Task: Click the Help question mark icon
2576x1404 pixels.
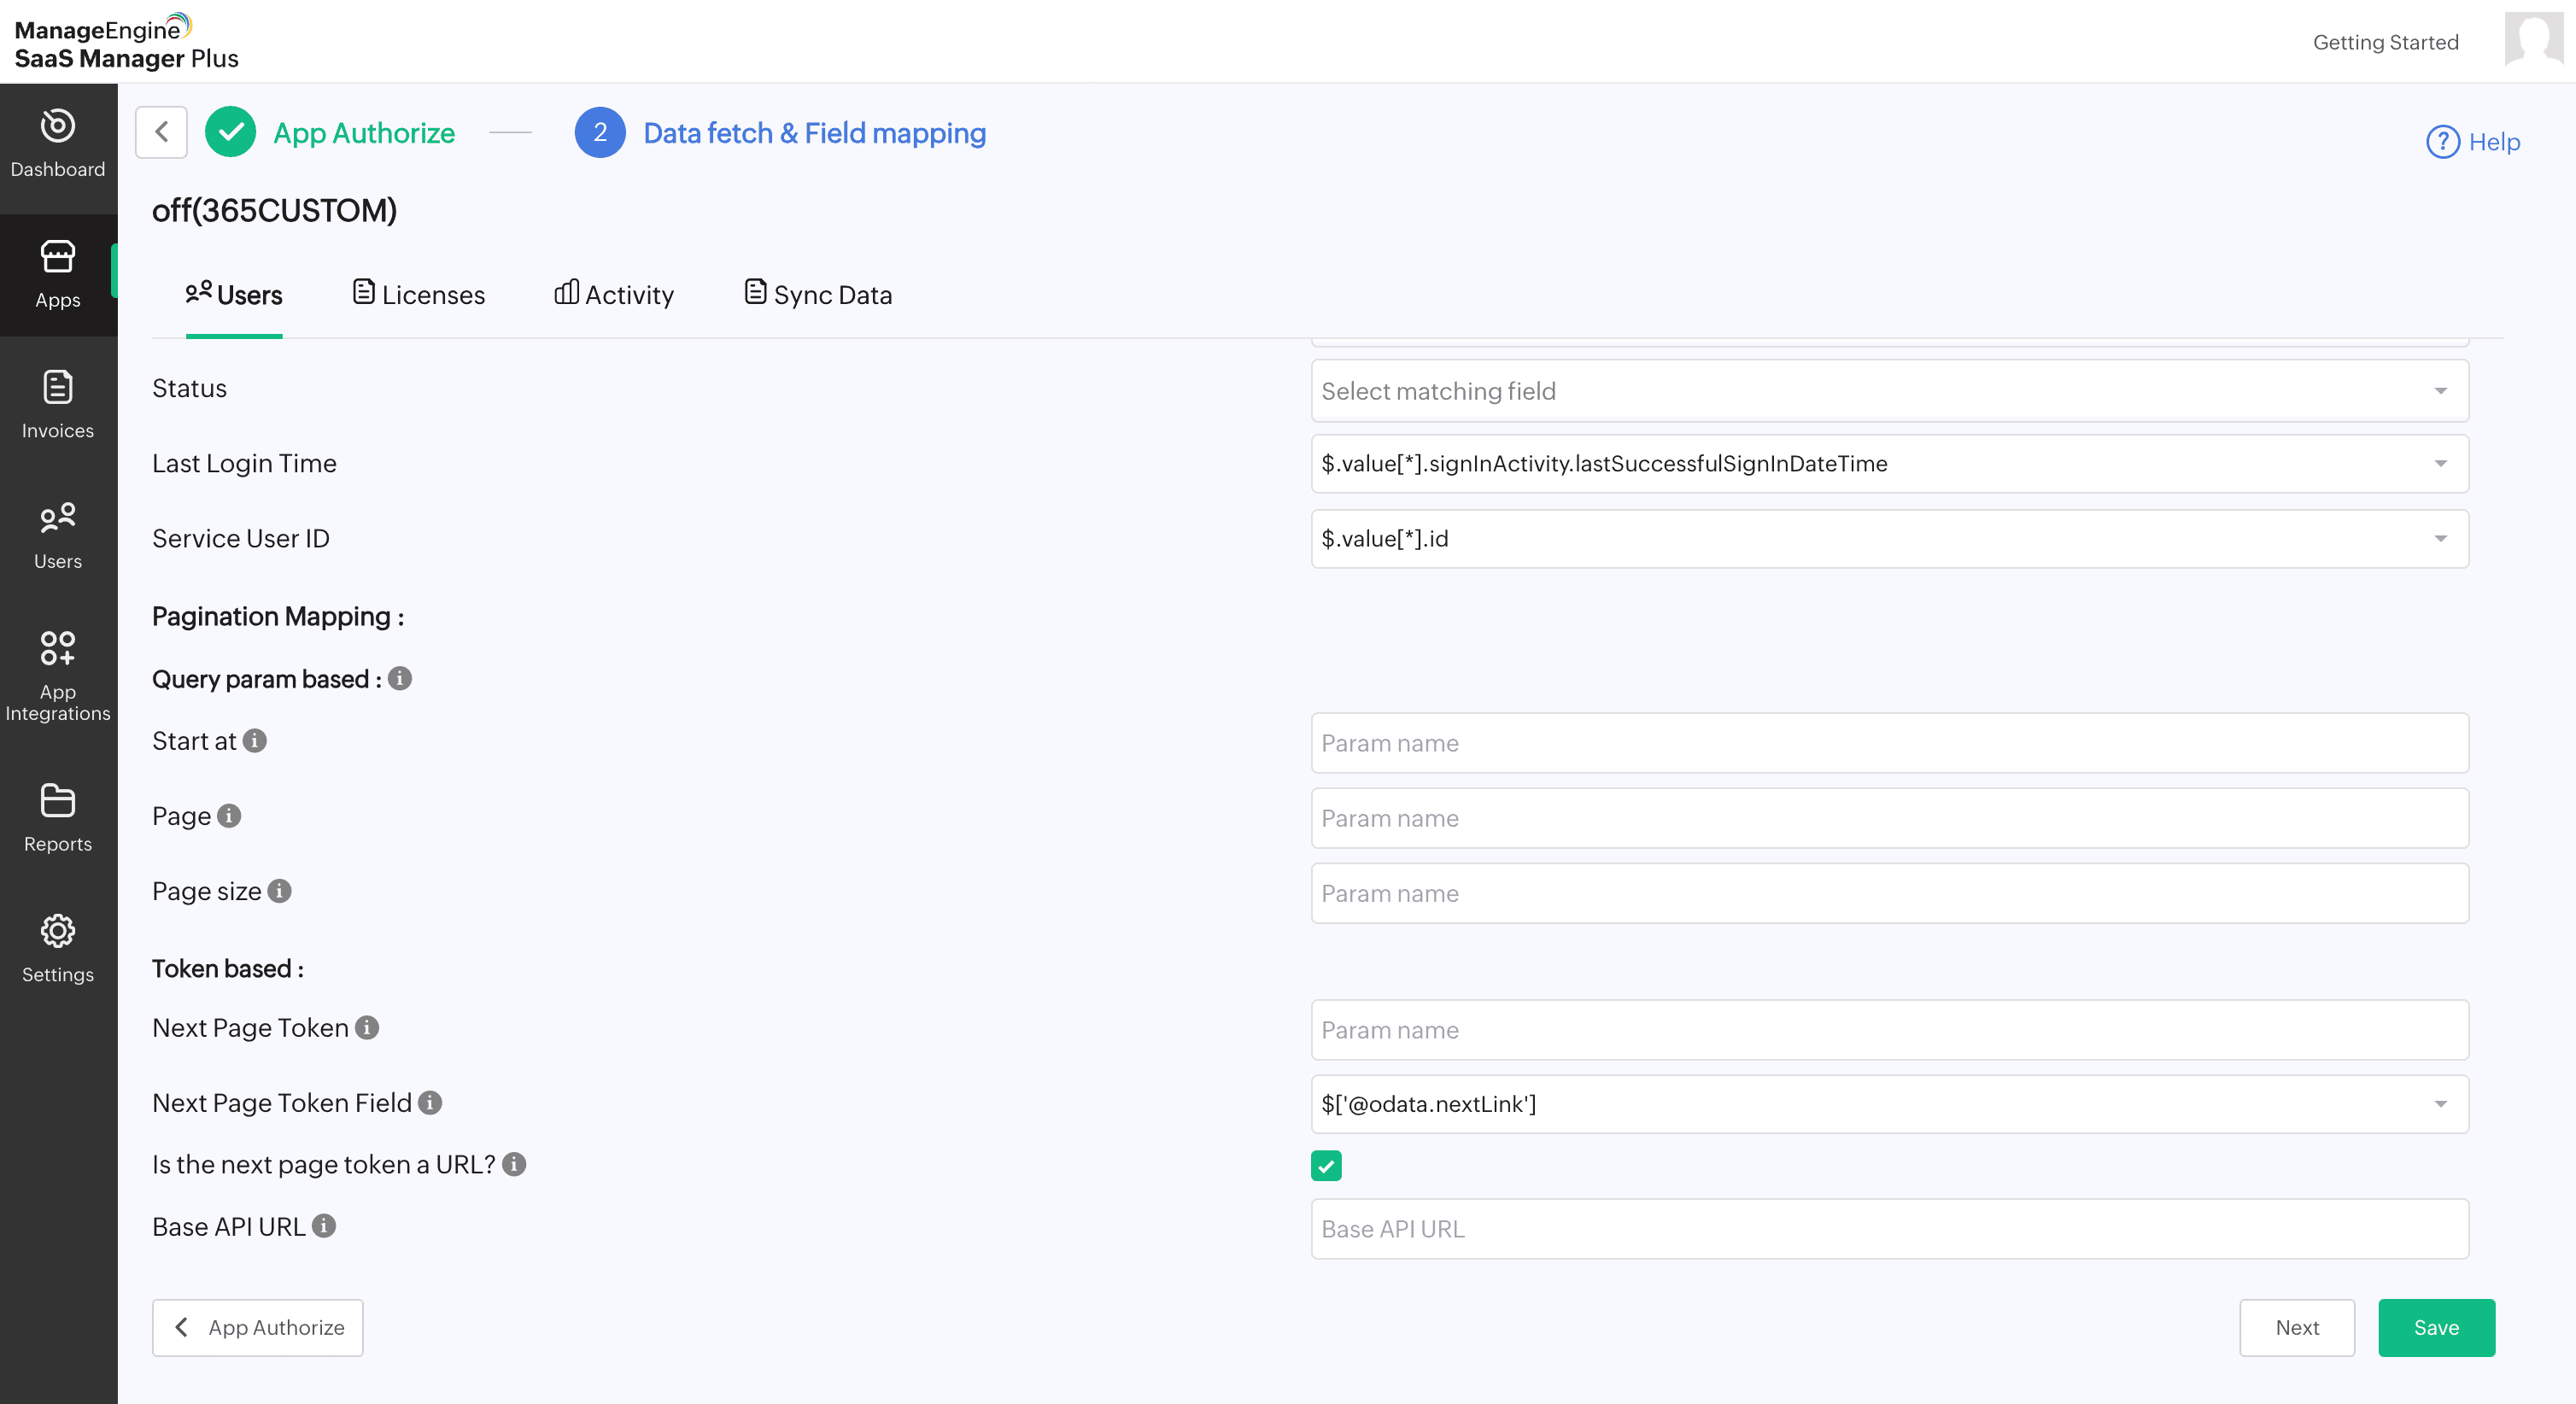Action: (x=2441, y=142)
